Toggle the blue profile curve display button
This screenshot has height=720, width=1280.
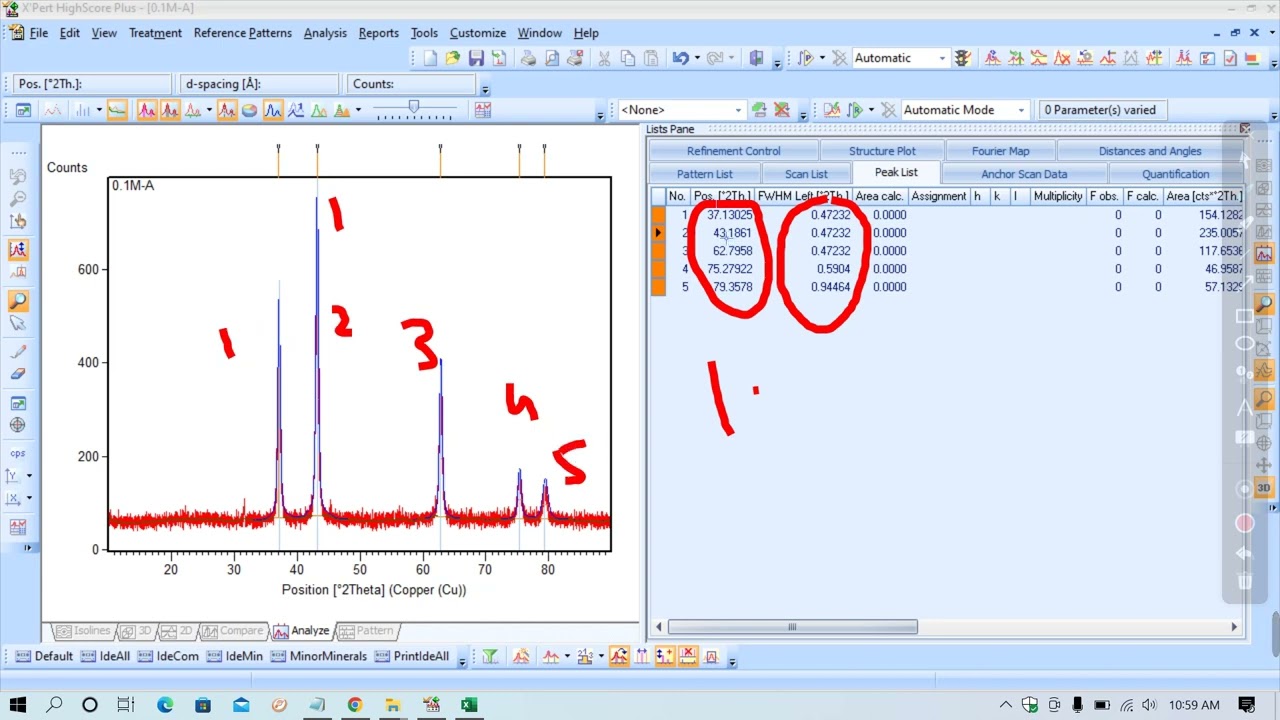[273, 110]
